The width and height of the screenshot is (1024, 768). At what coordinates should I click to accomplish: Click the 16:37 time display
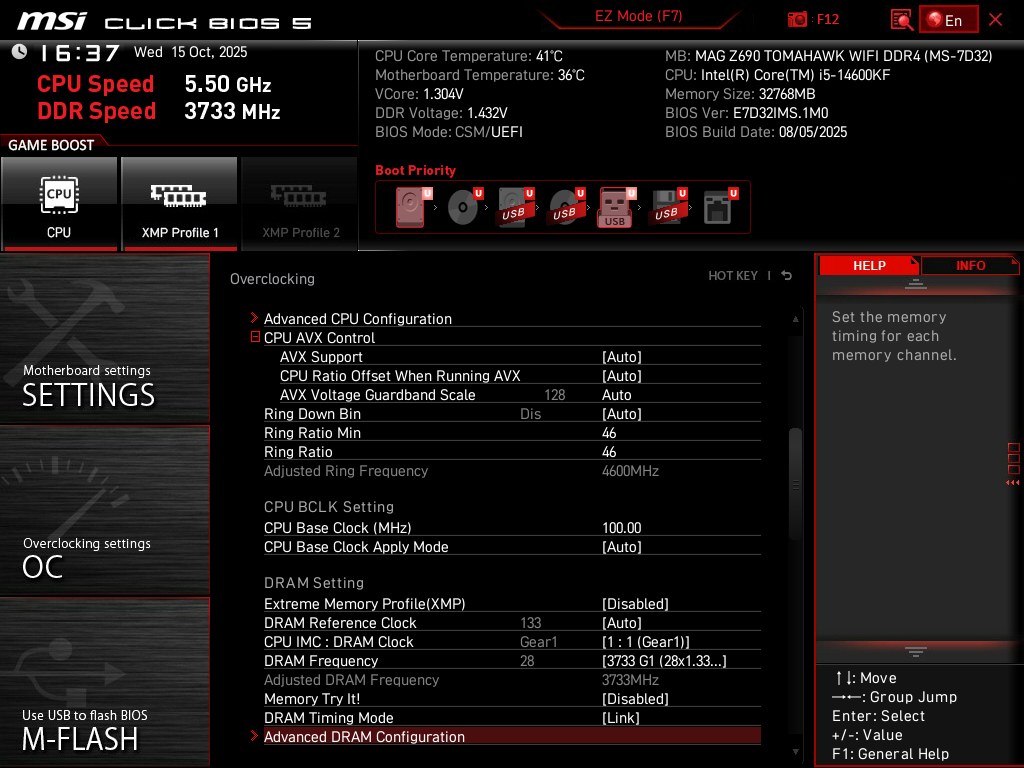[x=78, y=52]
